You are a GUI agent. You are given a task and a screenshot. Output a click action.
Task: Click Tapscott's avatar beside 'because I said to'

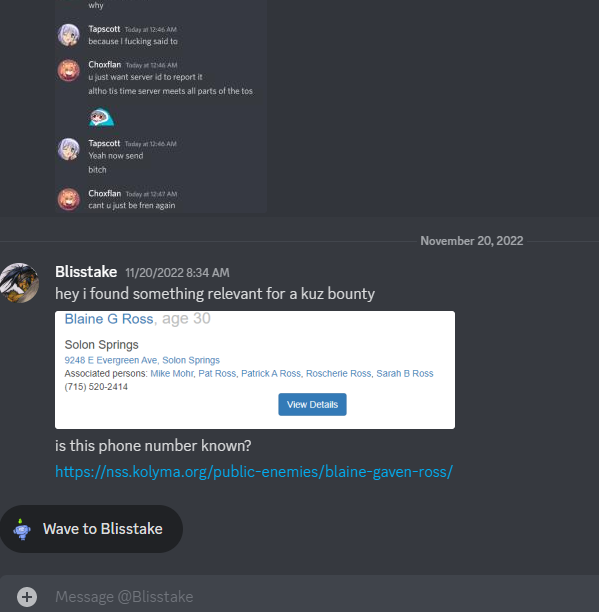tap(69, 35)
